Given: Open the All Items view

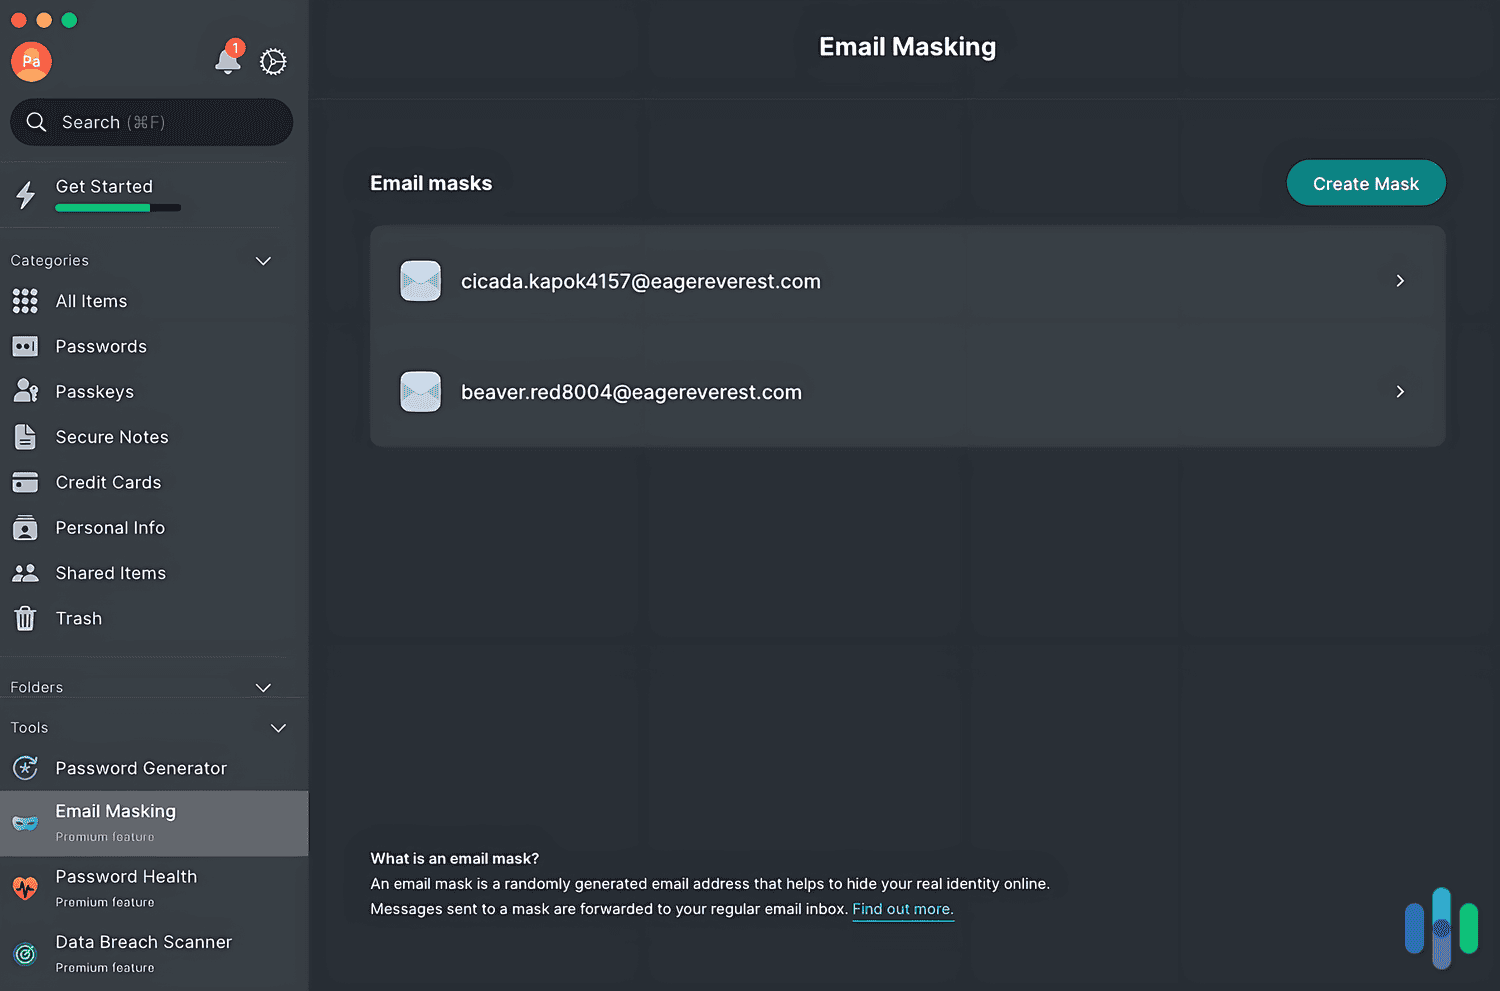Looking at the screenshot, I should click(91, 300).
